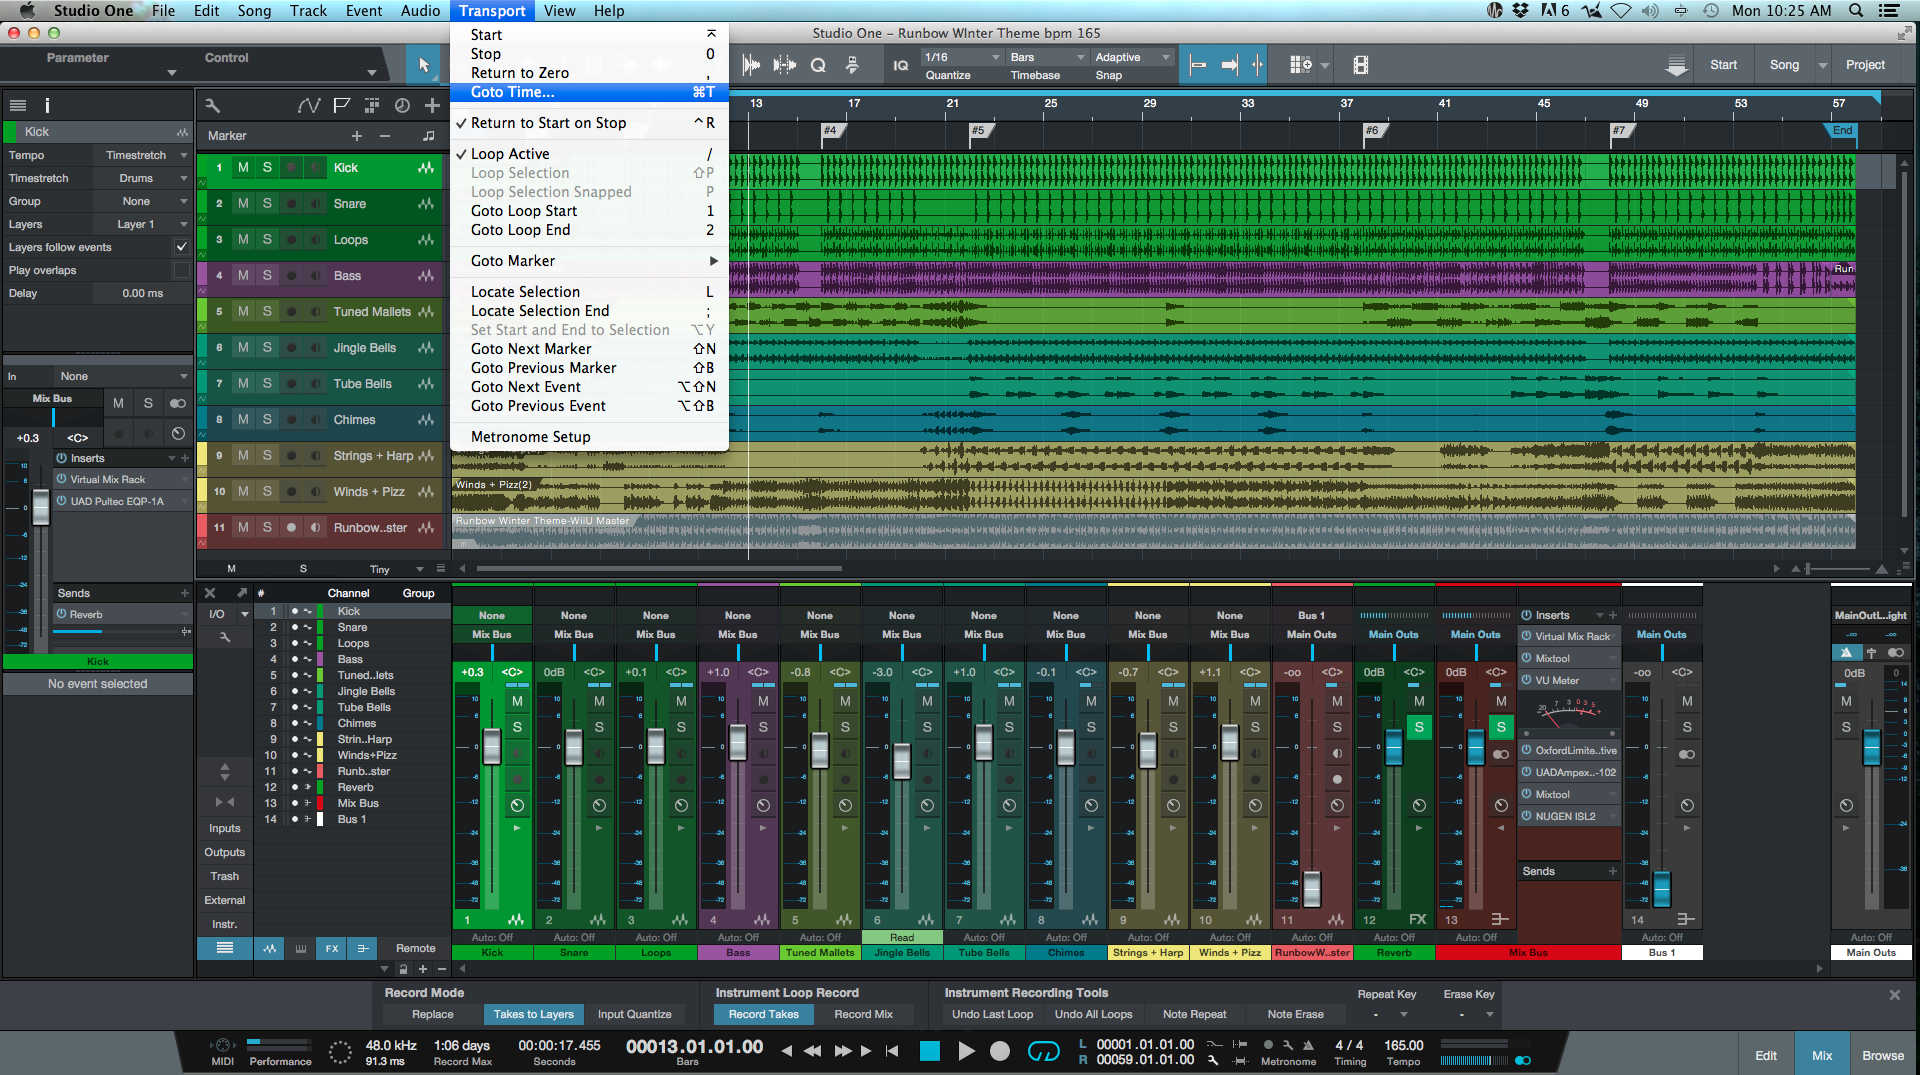The height and width of the screenshot is (1075, 1920).
Task: Click the tempo value 165.00 field
Action: coord(1404,1045)
